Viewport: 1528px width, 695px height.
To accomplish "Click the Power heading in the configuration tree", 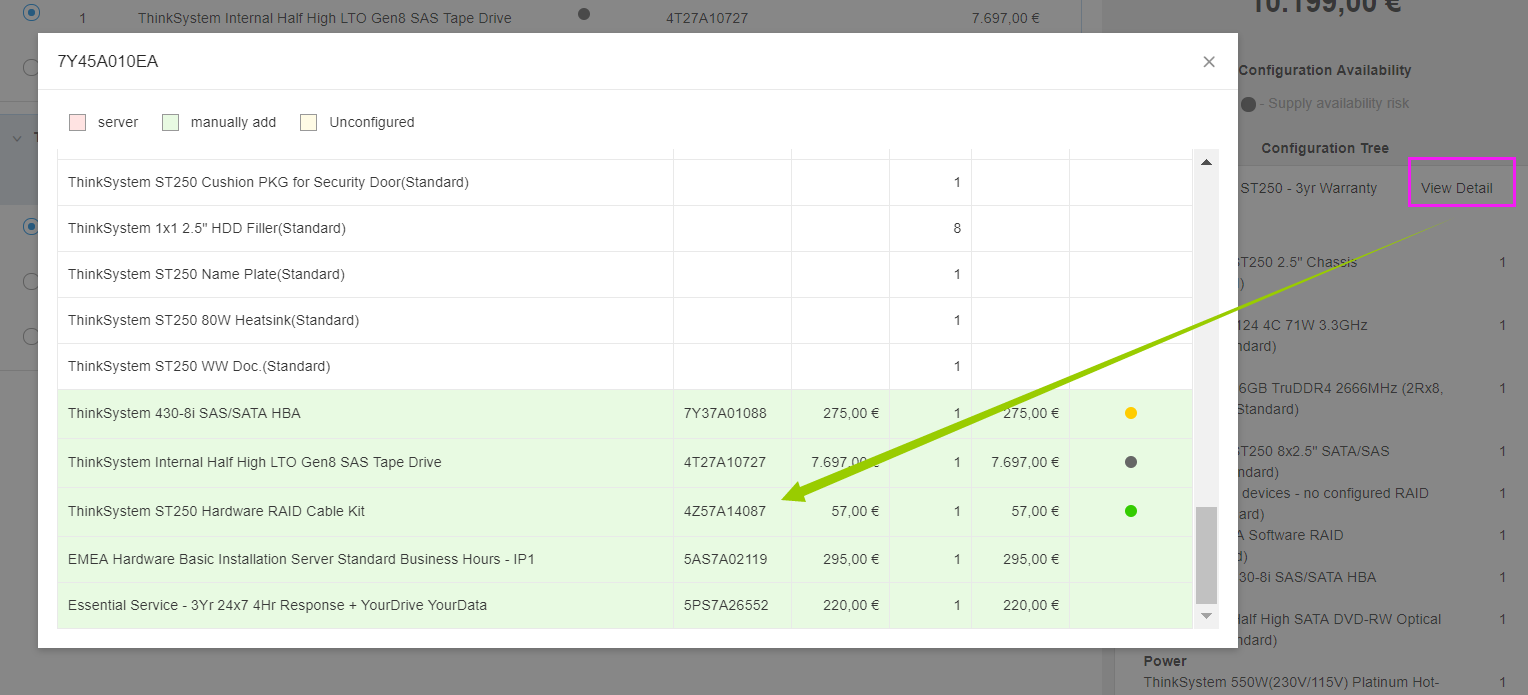I will point(1165,661).
